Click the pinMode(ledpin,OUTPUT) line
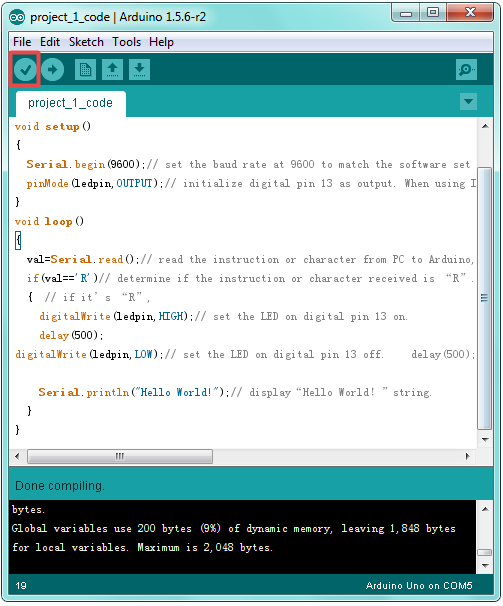 [251, 184]
